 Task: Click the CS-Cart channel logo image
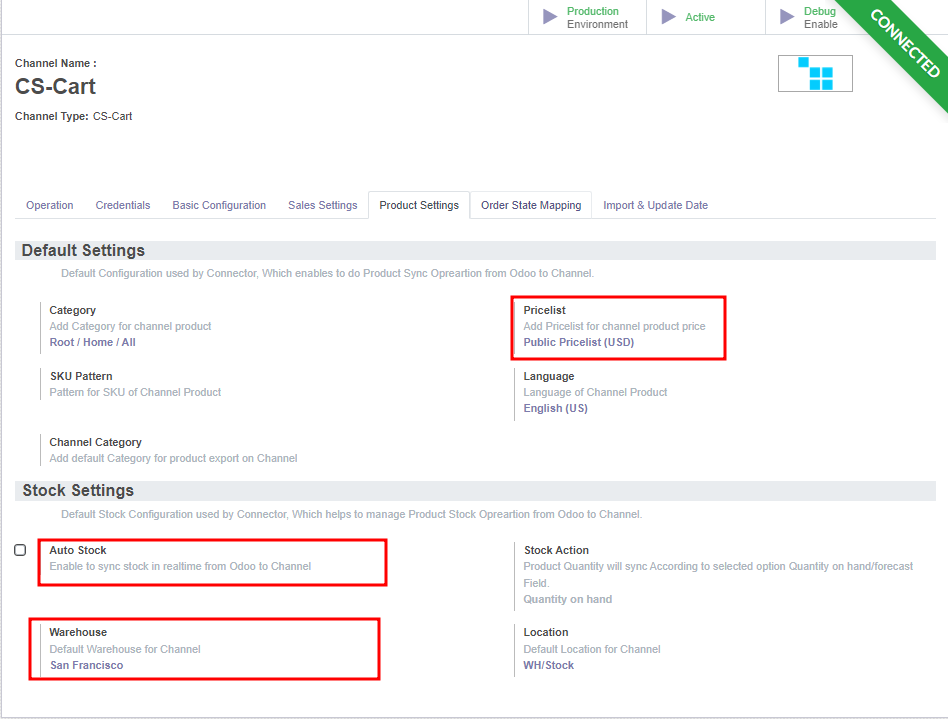coord(815,74)
